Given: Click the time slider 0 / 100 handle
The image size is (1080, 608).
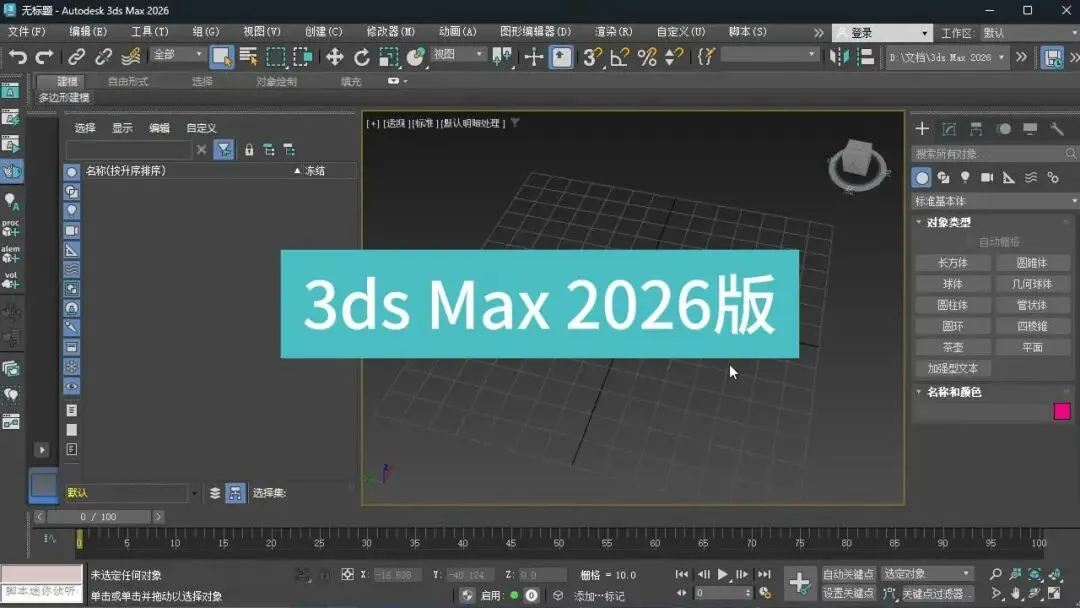Looking at the screenshot, I should [x=99, y=517].
